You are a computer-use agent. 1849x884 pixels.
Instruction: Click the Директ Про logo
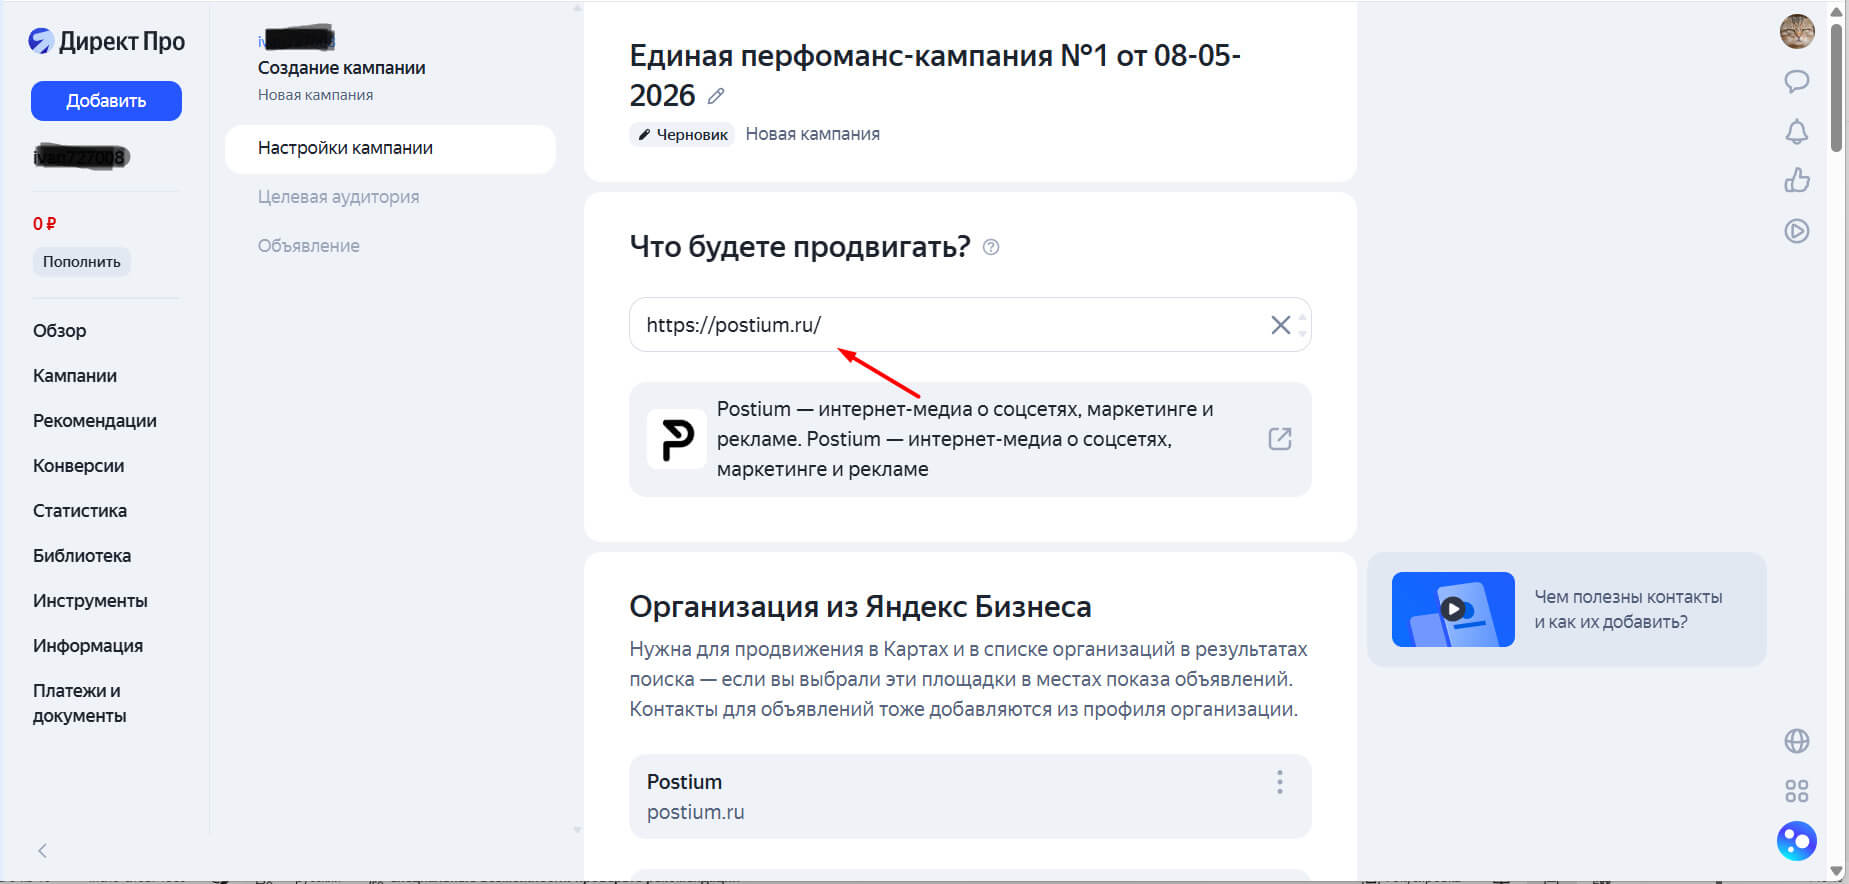pos(106,41)
